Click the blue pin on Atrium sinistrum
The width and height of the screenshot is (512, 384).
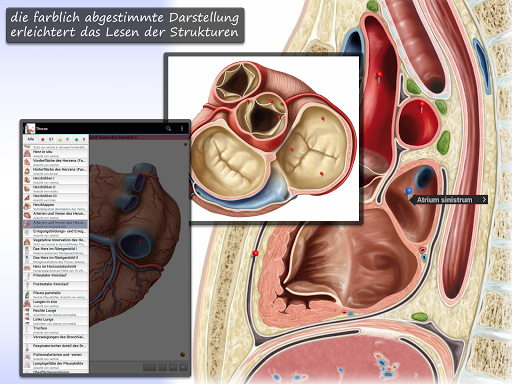[409, 192]
